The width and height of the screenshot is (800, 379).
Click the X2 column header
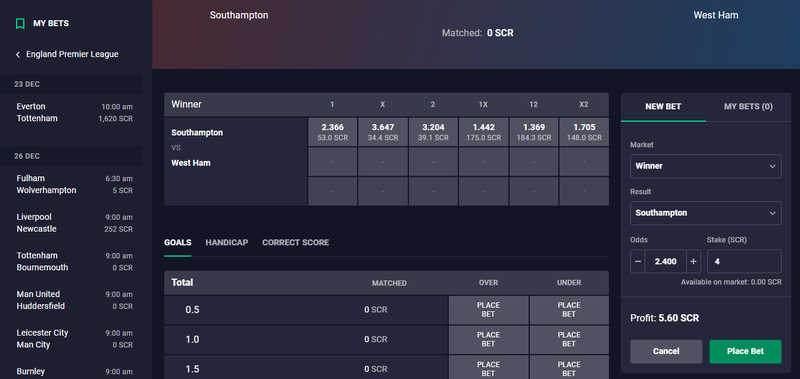(x=584, y=105)
